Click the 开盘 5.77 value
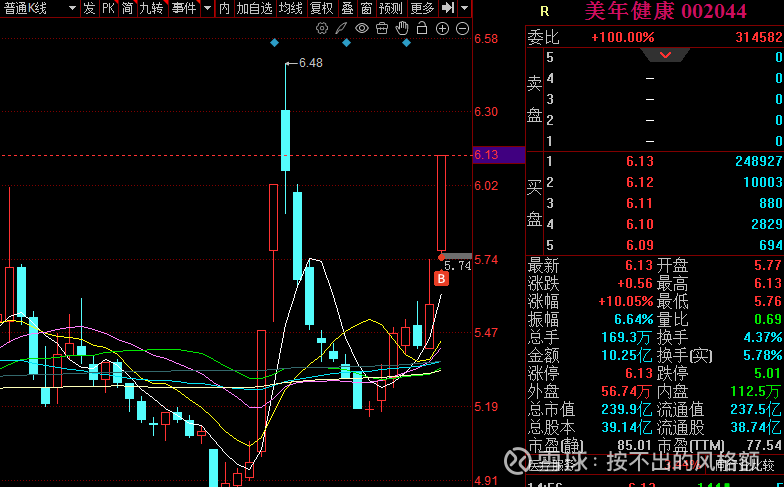 click(768, 265)
